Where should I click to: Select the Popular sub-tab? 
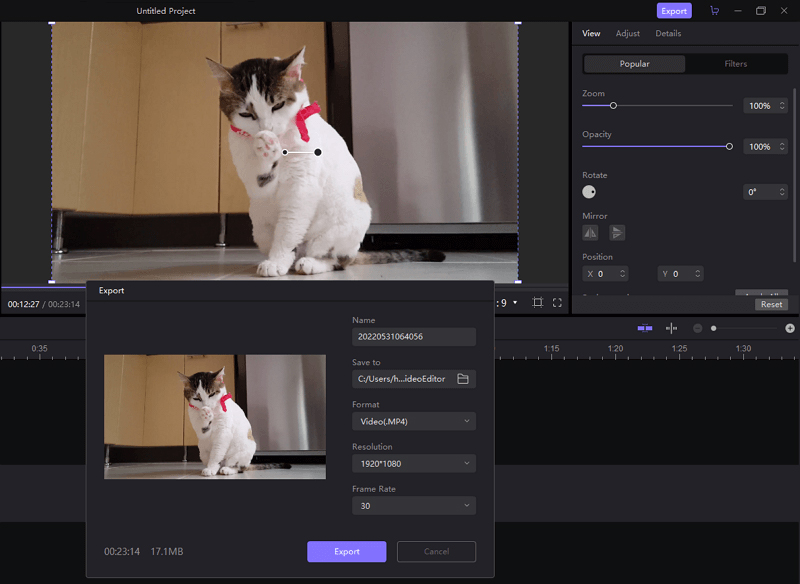634,64
